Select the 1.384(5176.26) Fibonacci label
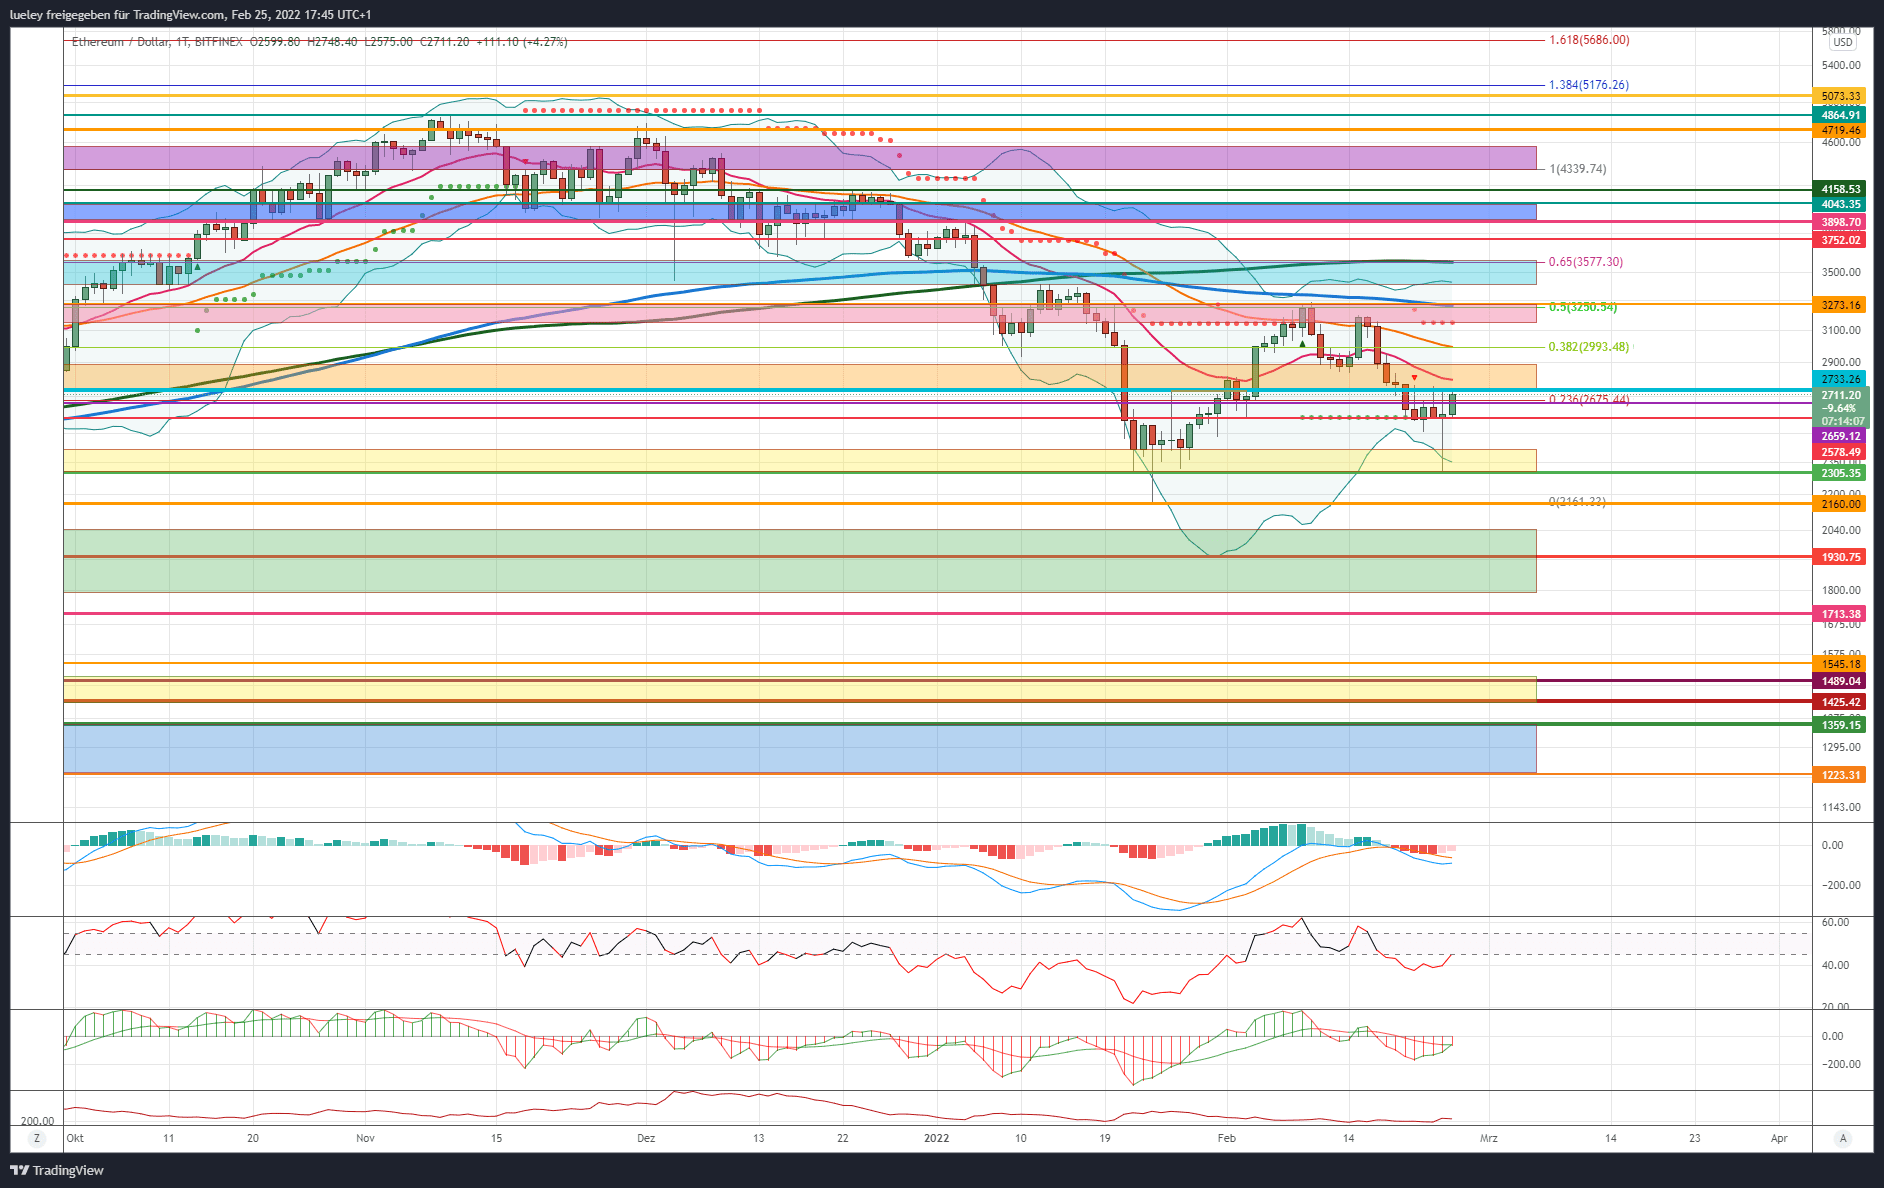1884x1188 pixels. click(x=1588, y=85)
